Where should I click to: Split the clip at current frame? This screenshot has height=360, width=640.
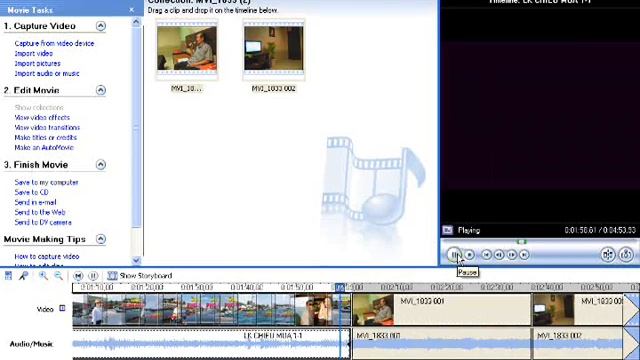[x=608, y=254]
